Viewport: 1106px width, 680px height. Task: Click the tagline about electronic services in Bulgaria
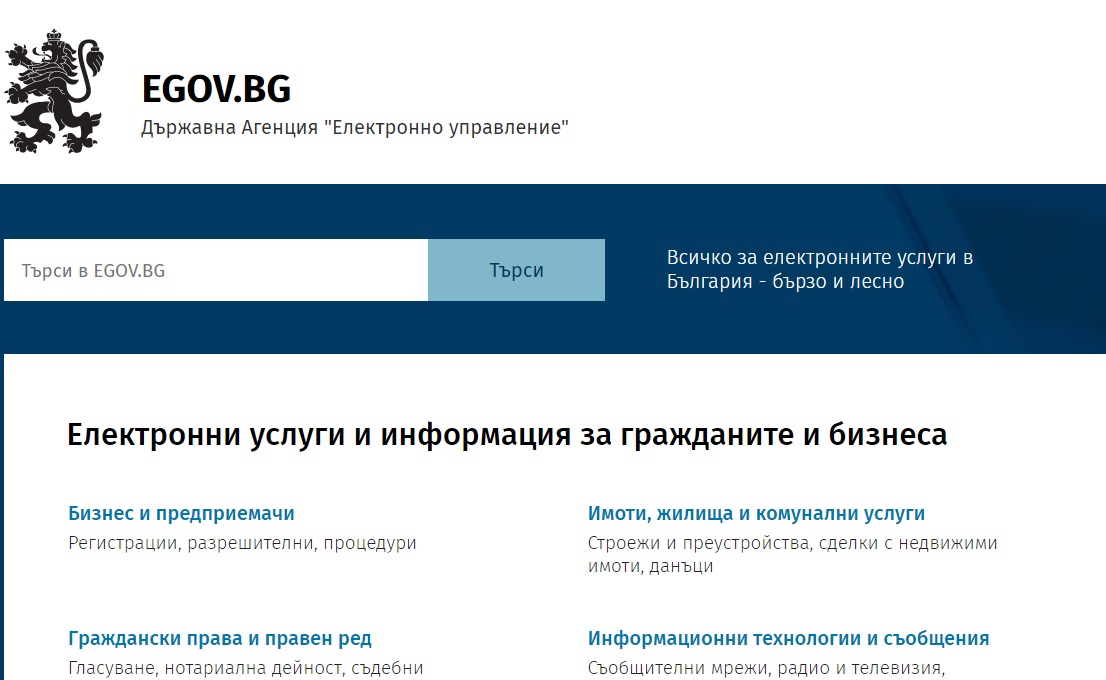coord(820,269)
